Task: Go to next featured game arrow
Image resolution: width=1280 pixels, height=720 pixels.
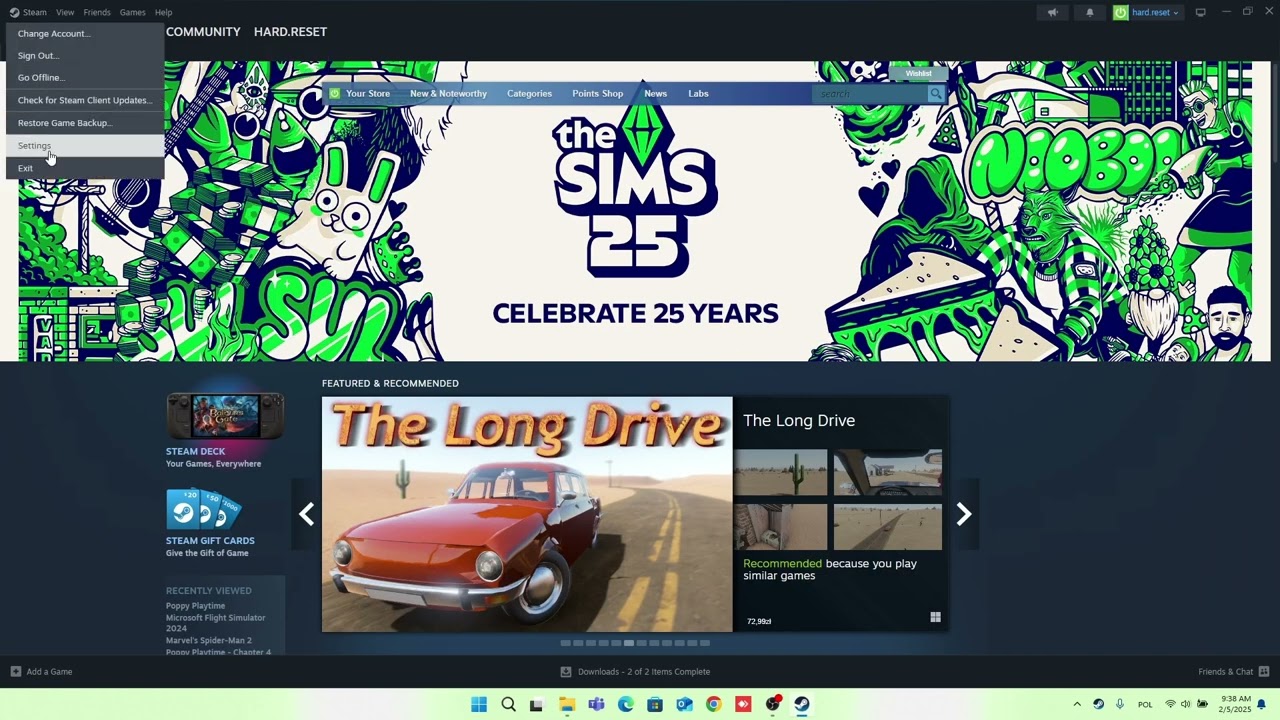Action: point(964,514)
